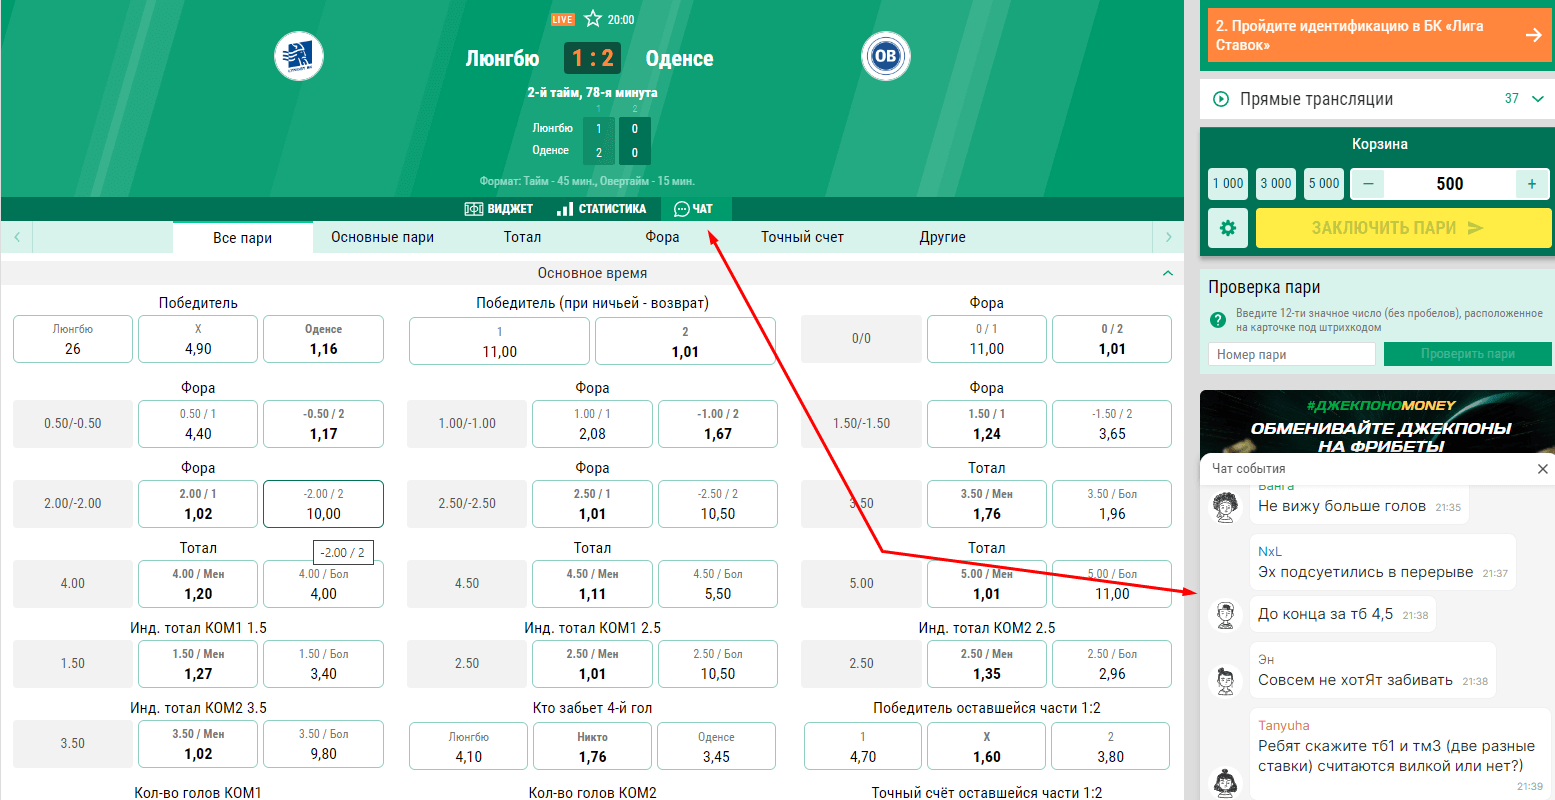
Task: Click the Люнгбю team logo
Action: pos(299,56)
